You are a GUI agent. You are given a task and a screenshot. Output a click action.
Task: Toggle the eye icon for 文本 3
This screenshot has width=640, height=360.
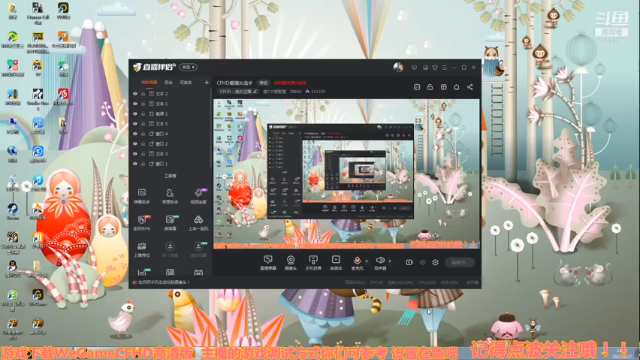pos(135,154)
